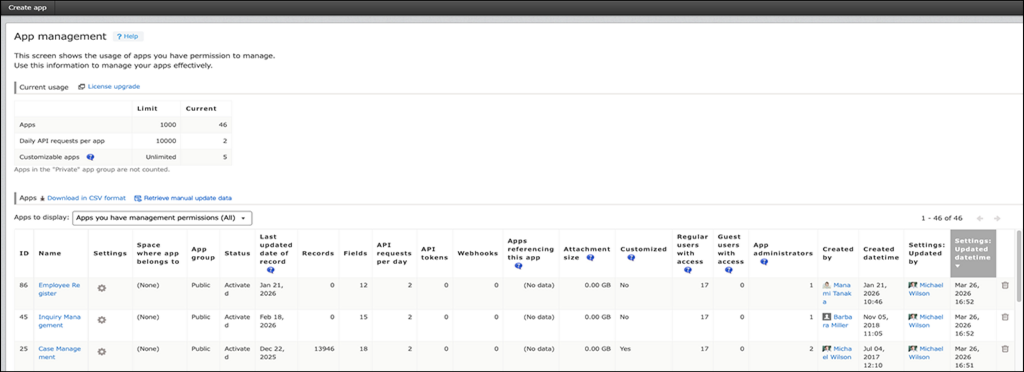Click the ID column header
Image resolution: width=1024 pixels, height=372 pixels.
pyautogui.click(x=24, y=253)
